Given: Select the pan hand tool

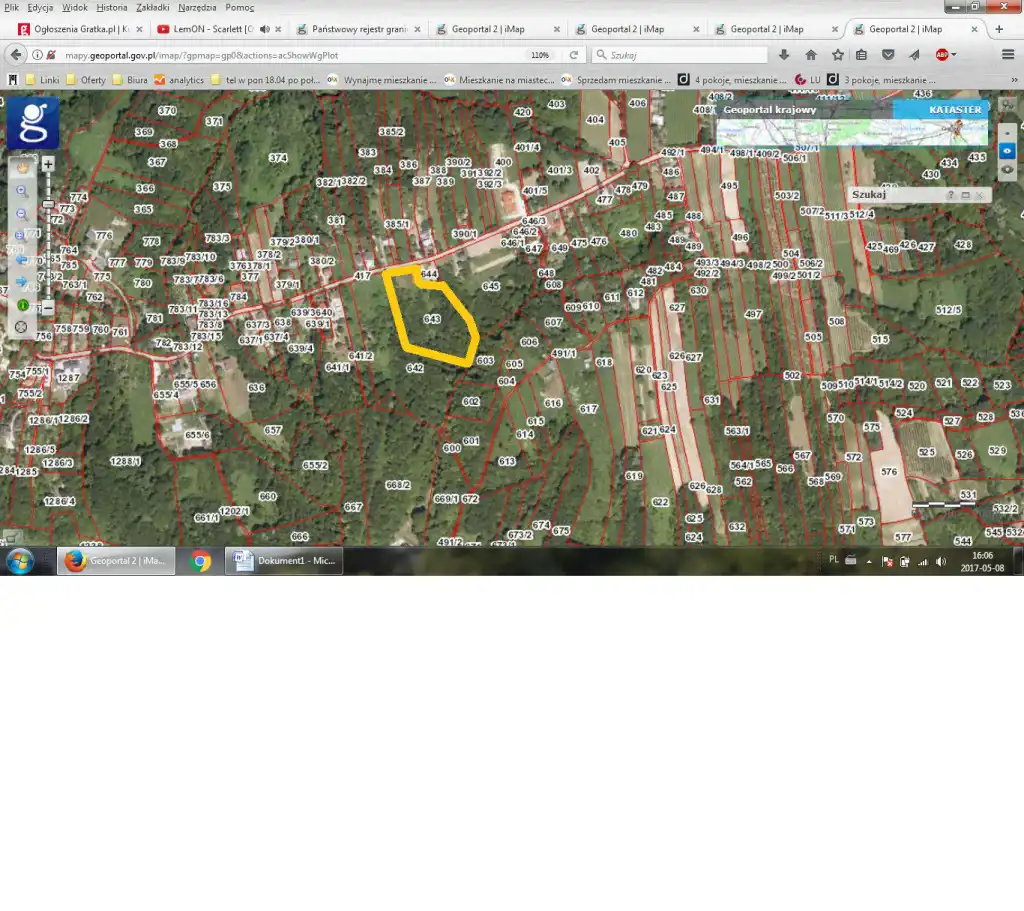Looking at the screenshot, I should 22,167.
